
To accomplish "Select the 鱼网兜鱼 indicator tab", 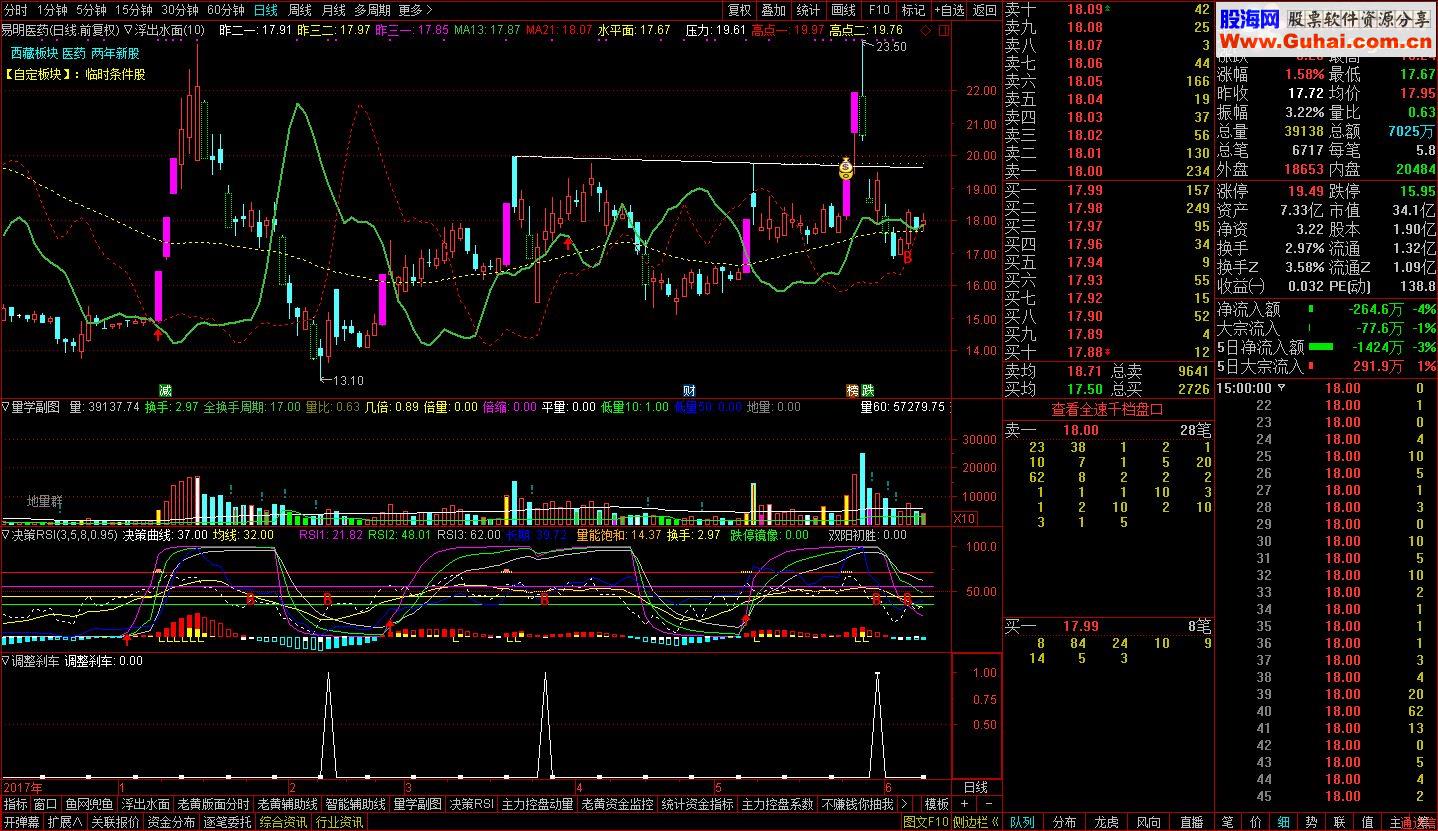I will coord(90,804).
